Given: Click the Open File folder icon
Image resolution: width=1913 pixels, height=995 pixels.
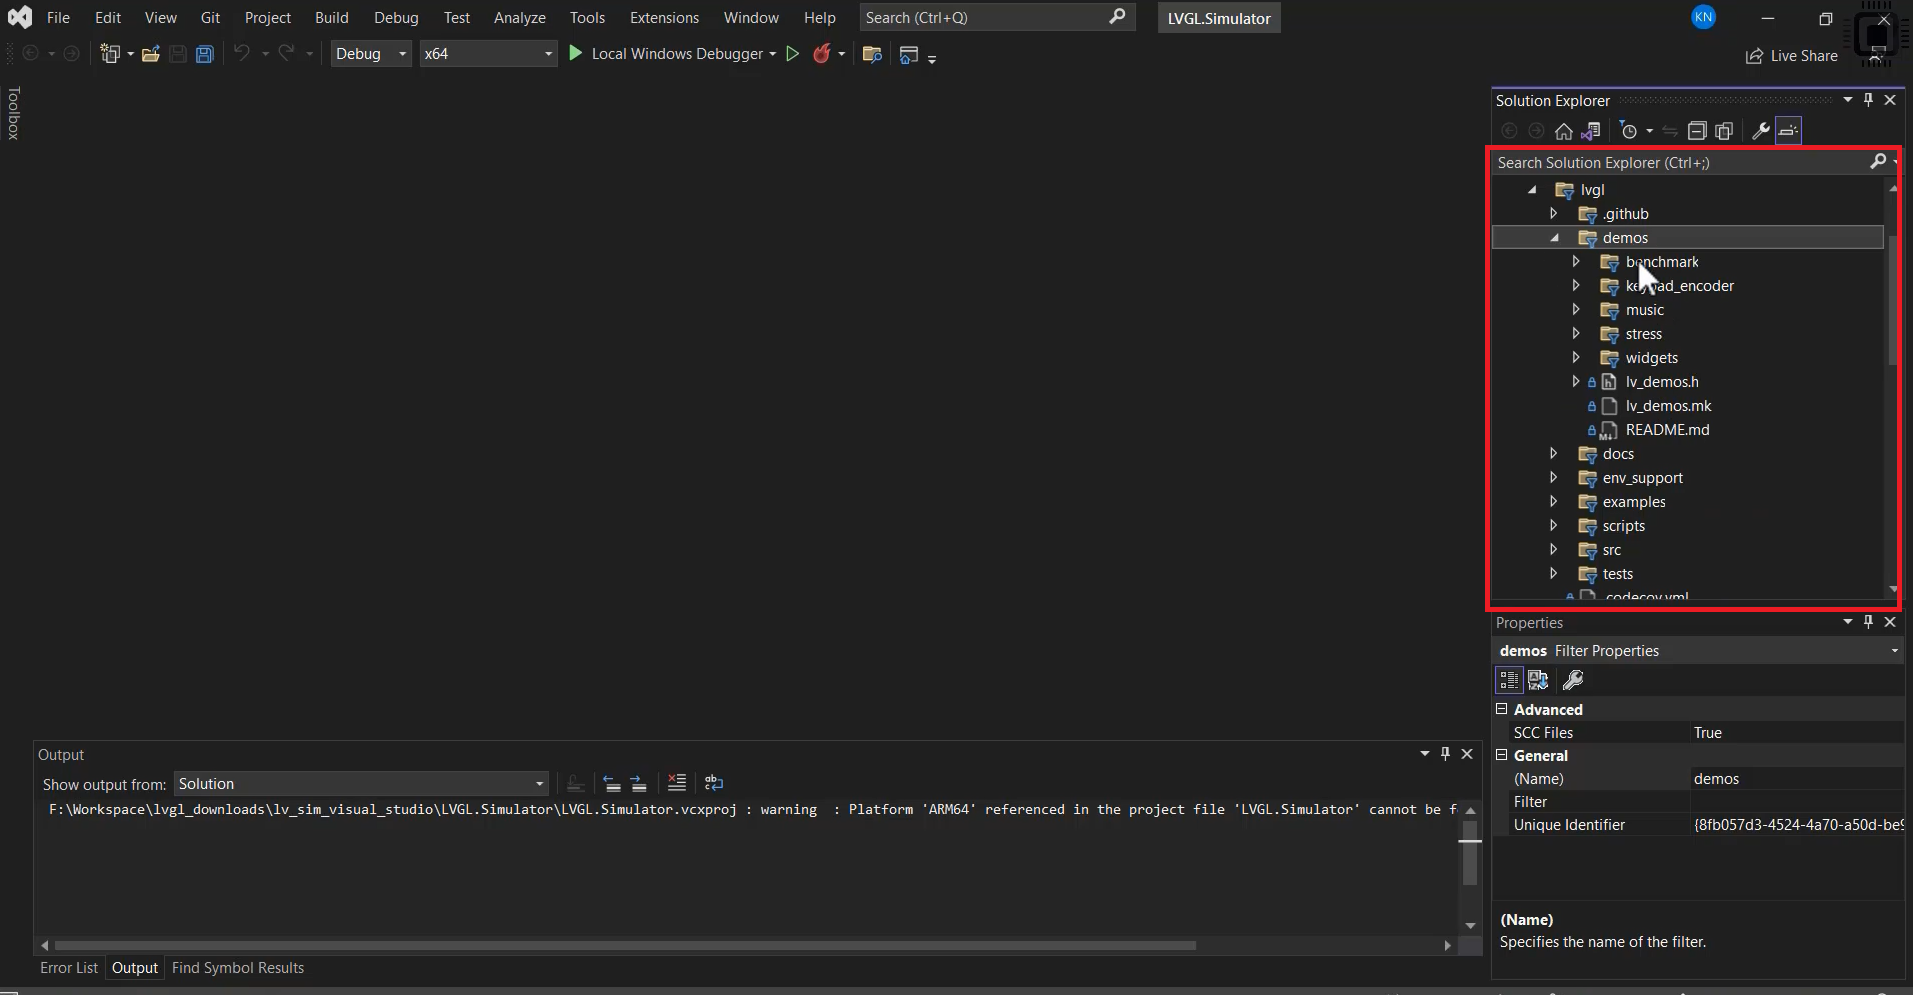Looking at the screenshot, I should pos(151,54).
